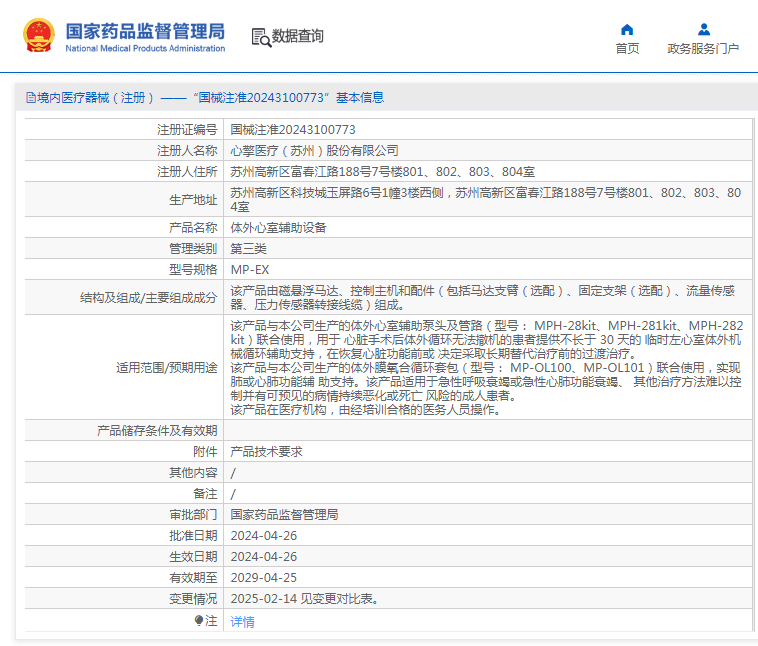Click product name 体外心室辅助设备

point(278,227)
